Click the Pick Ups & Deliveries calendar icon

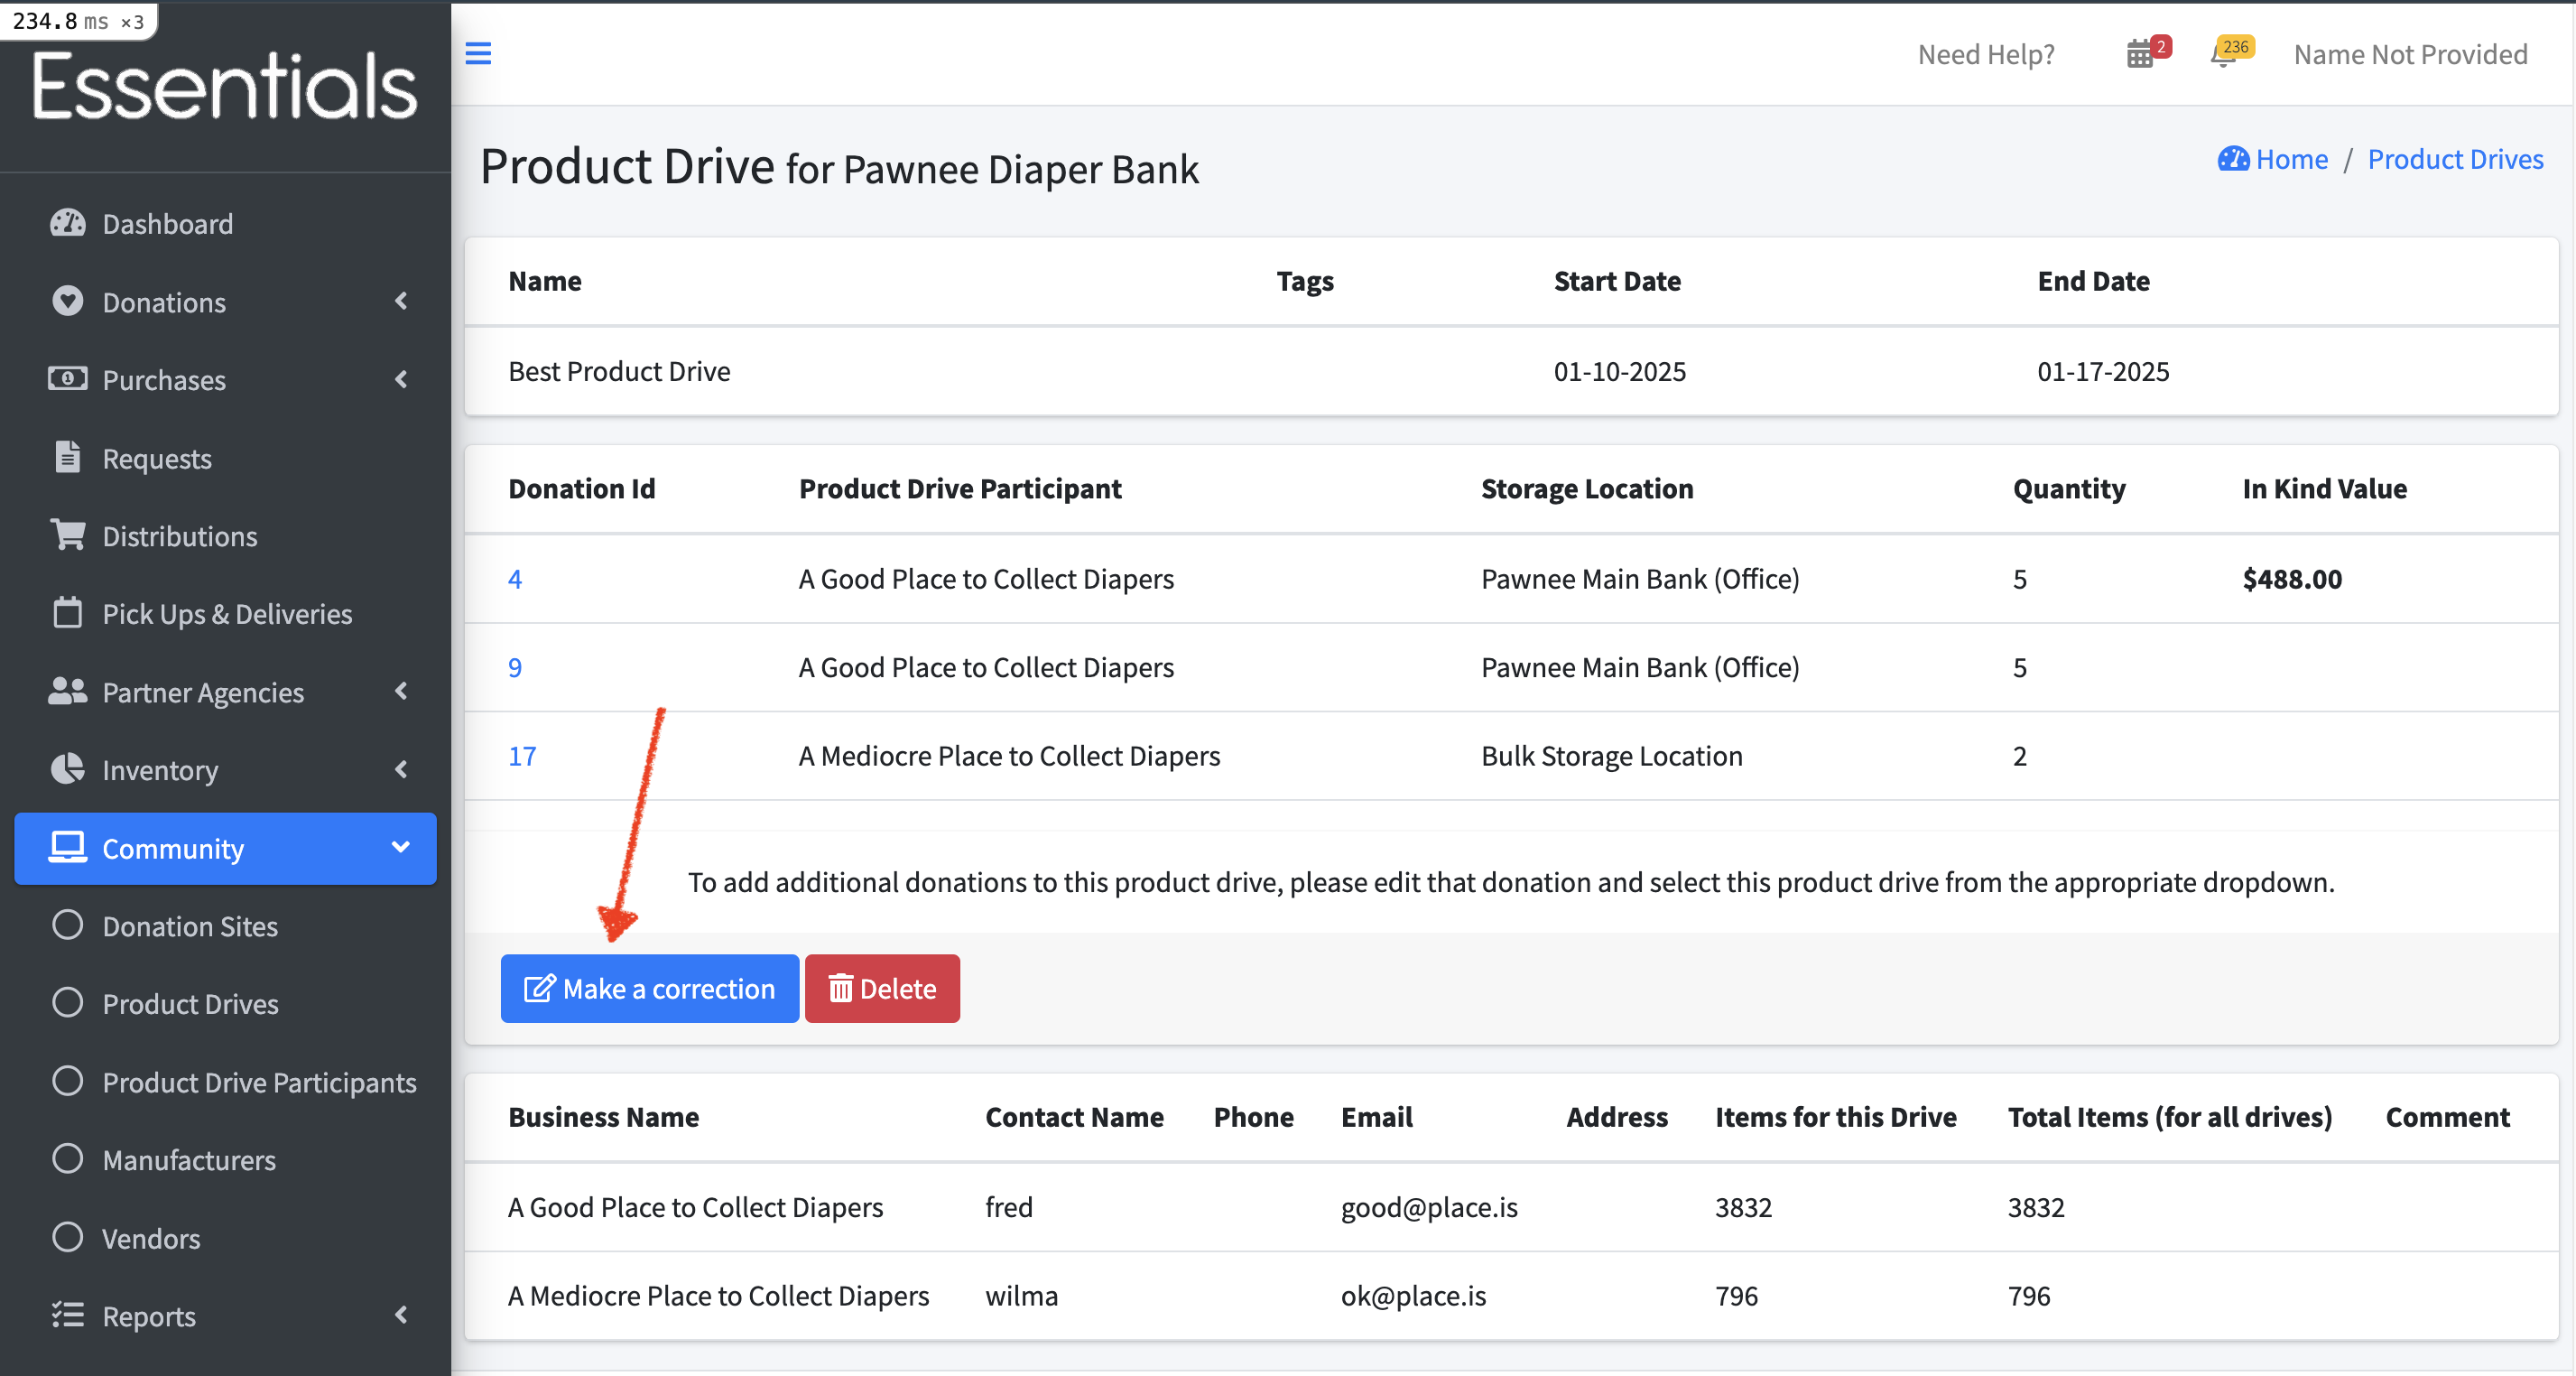(x=67, y=613)
